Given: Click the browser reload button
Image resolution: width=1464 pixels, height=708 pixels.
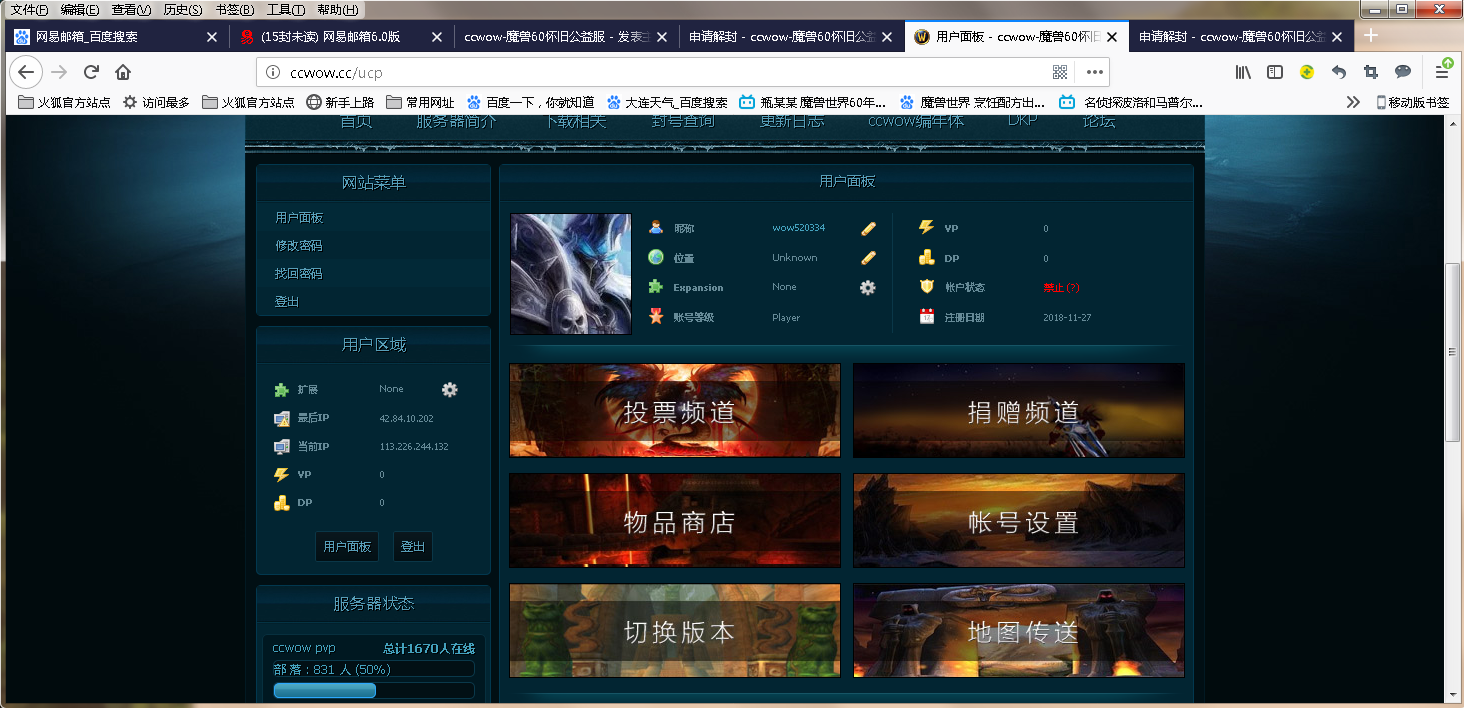Looking at the screenshot, I should tap(91, 72).
